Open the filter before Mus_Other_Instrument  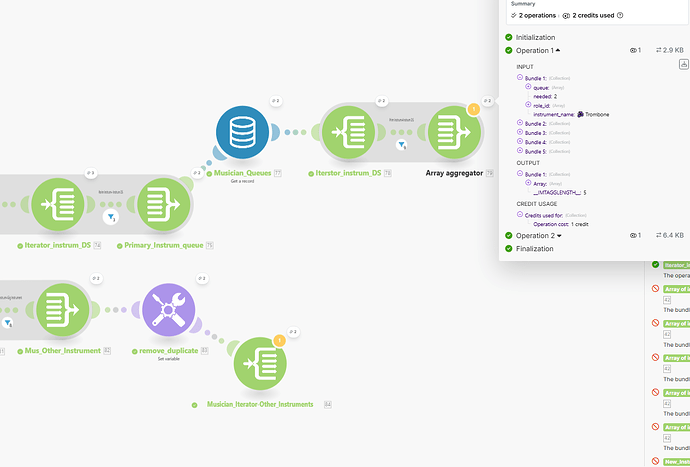coord(8,323)
